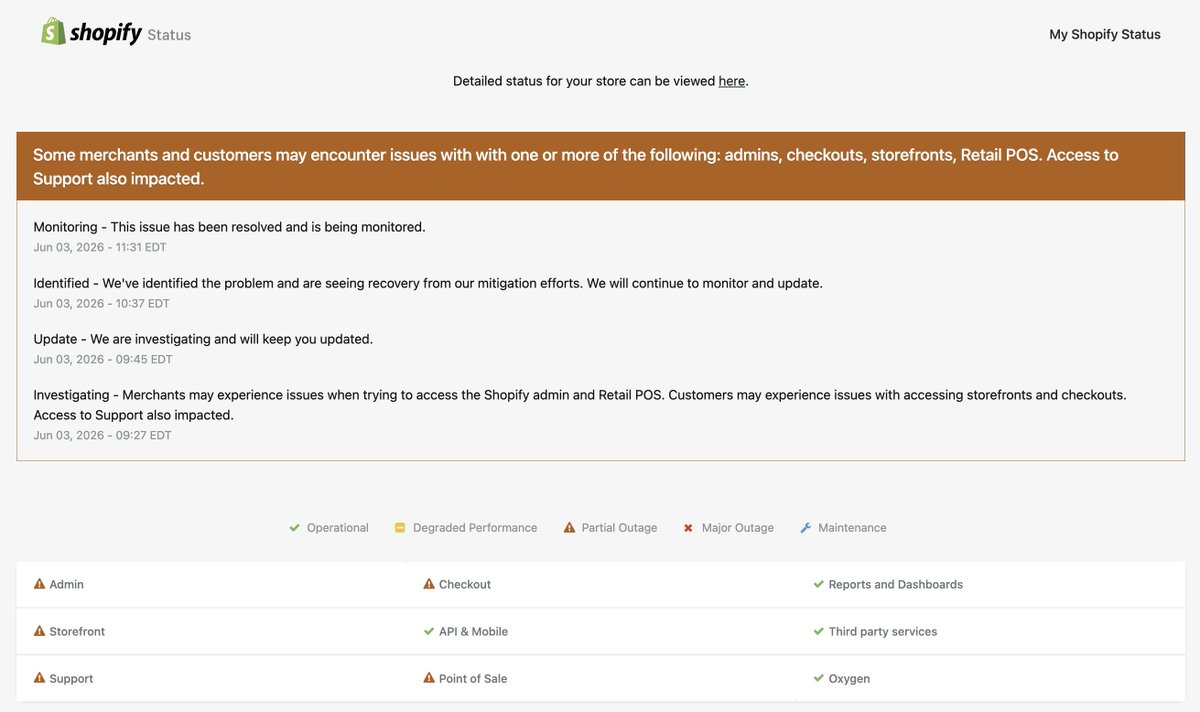Select the 'Update - We are investigating' message

203,339
